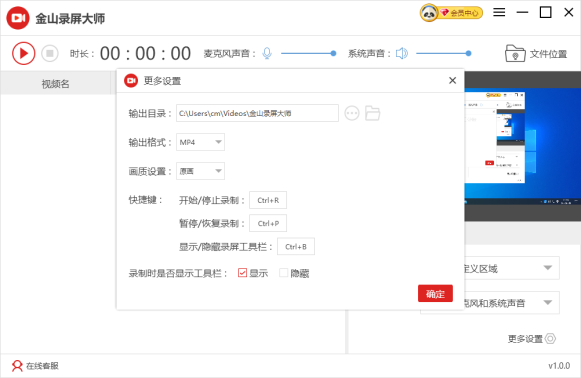
Task: Expand the recording area 定义区域 dropdown
Action: pyautogui.click(x=511, y=268)
